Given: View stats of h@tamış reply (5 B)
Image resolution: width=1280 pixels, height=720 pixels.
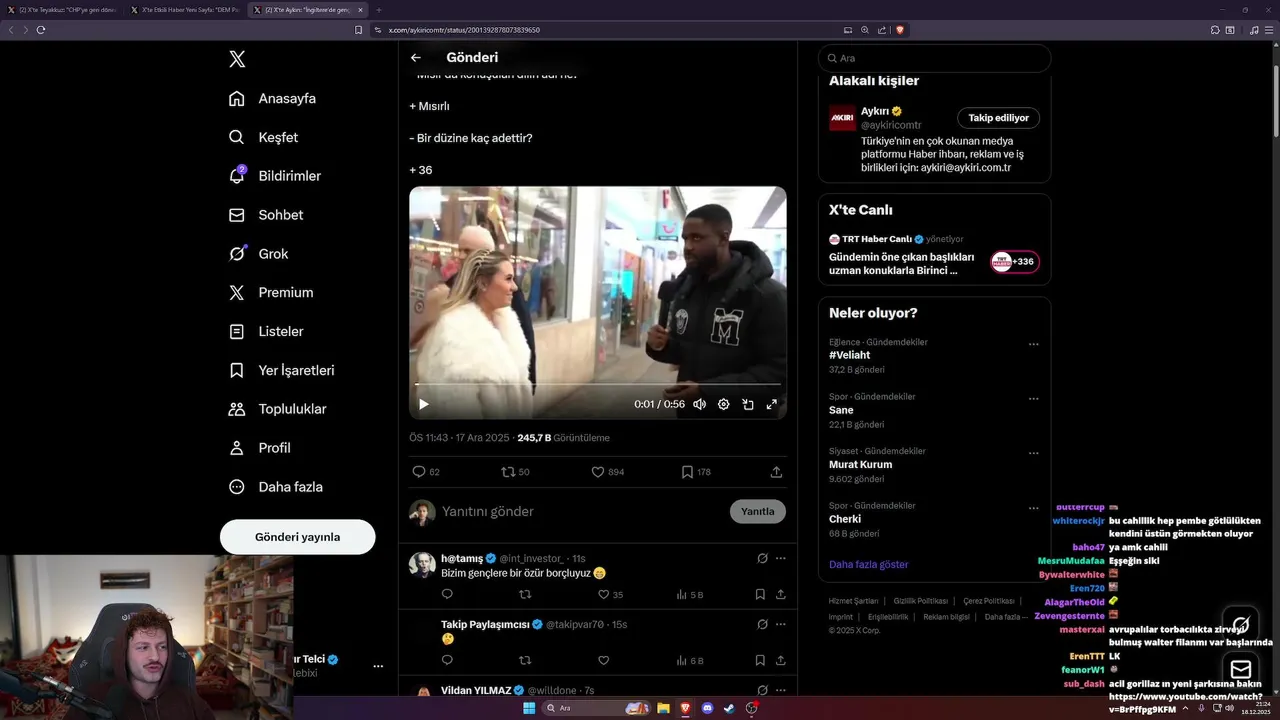Looking at the screenshot, I should (x=689, y=594).
